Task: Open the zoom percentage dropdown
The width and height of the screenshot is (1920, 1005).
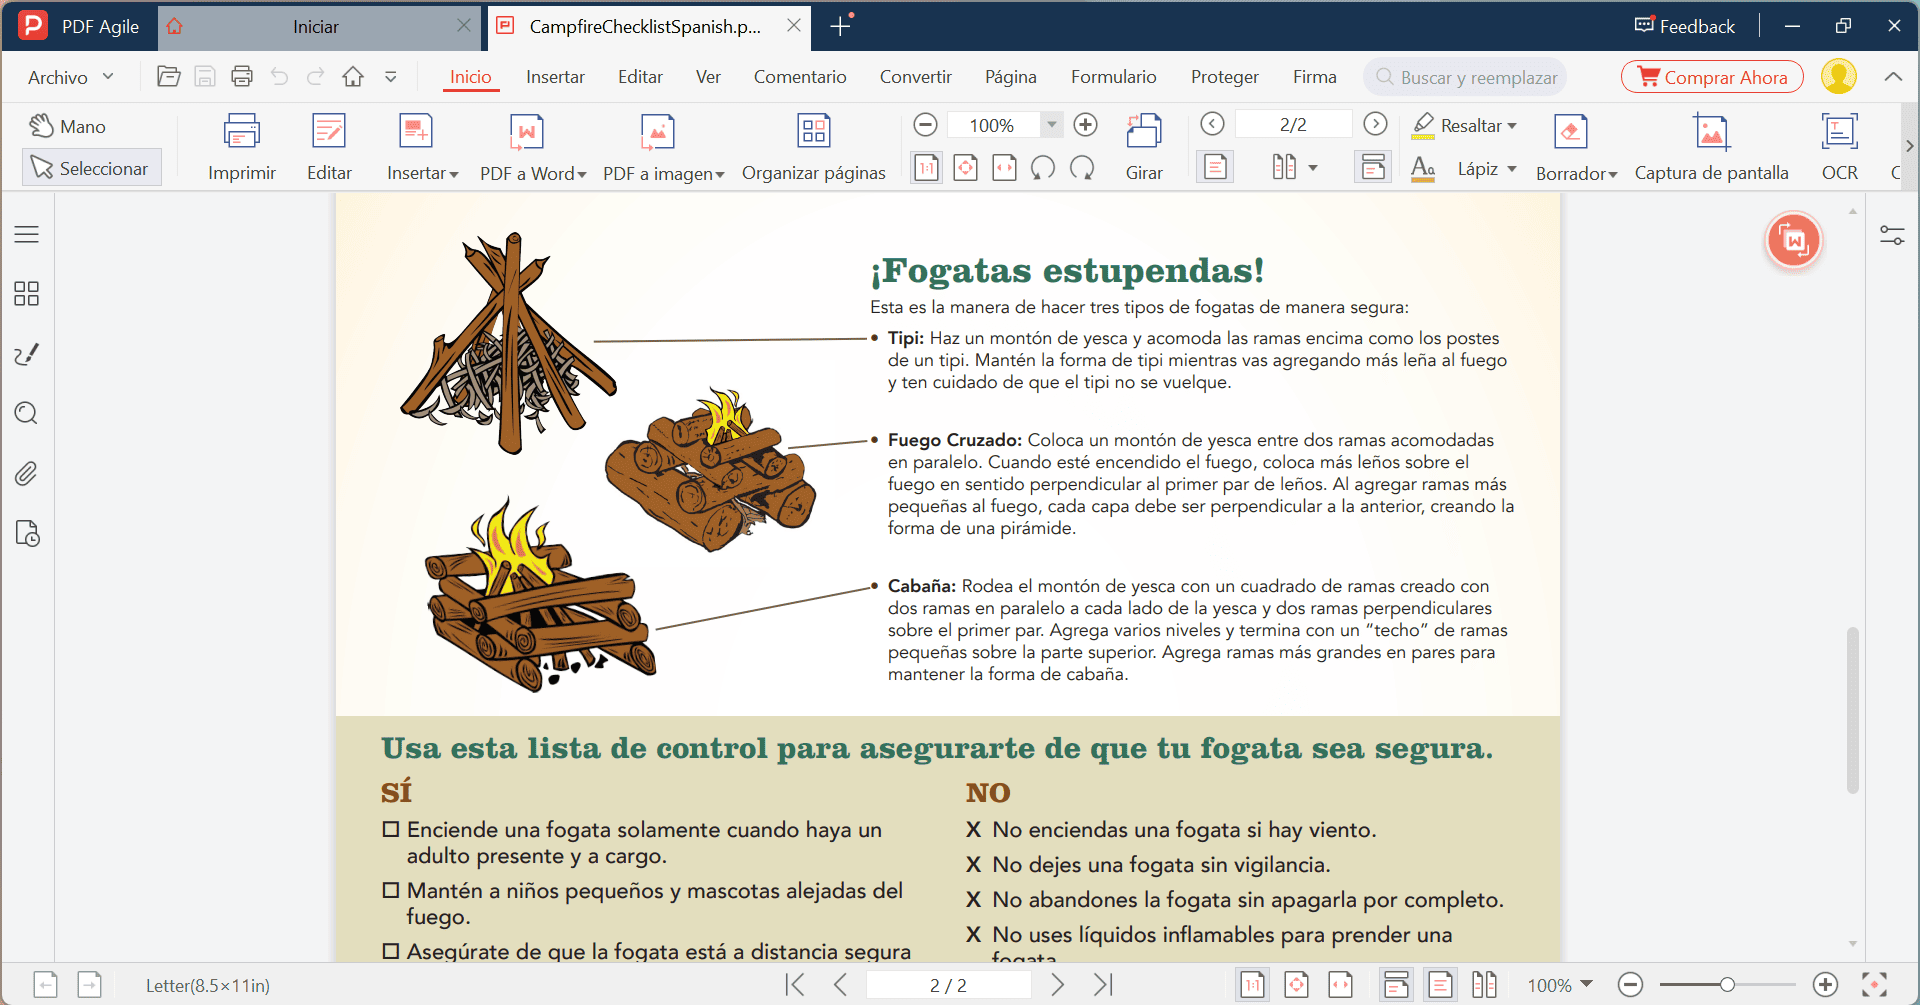Action: pyautogui.click(x=1050, y=124)
